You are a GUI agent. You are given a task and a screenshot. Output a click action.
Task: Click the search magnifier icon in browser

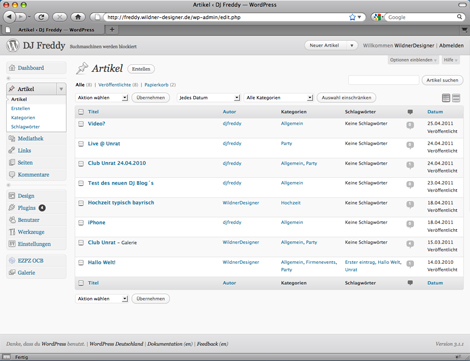(459, 17)
